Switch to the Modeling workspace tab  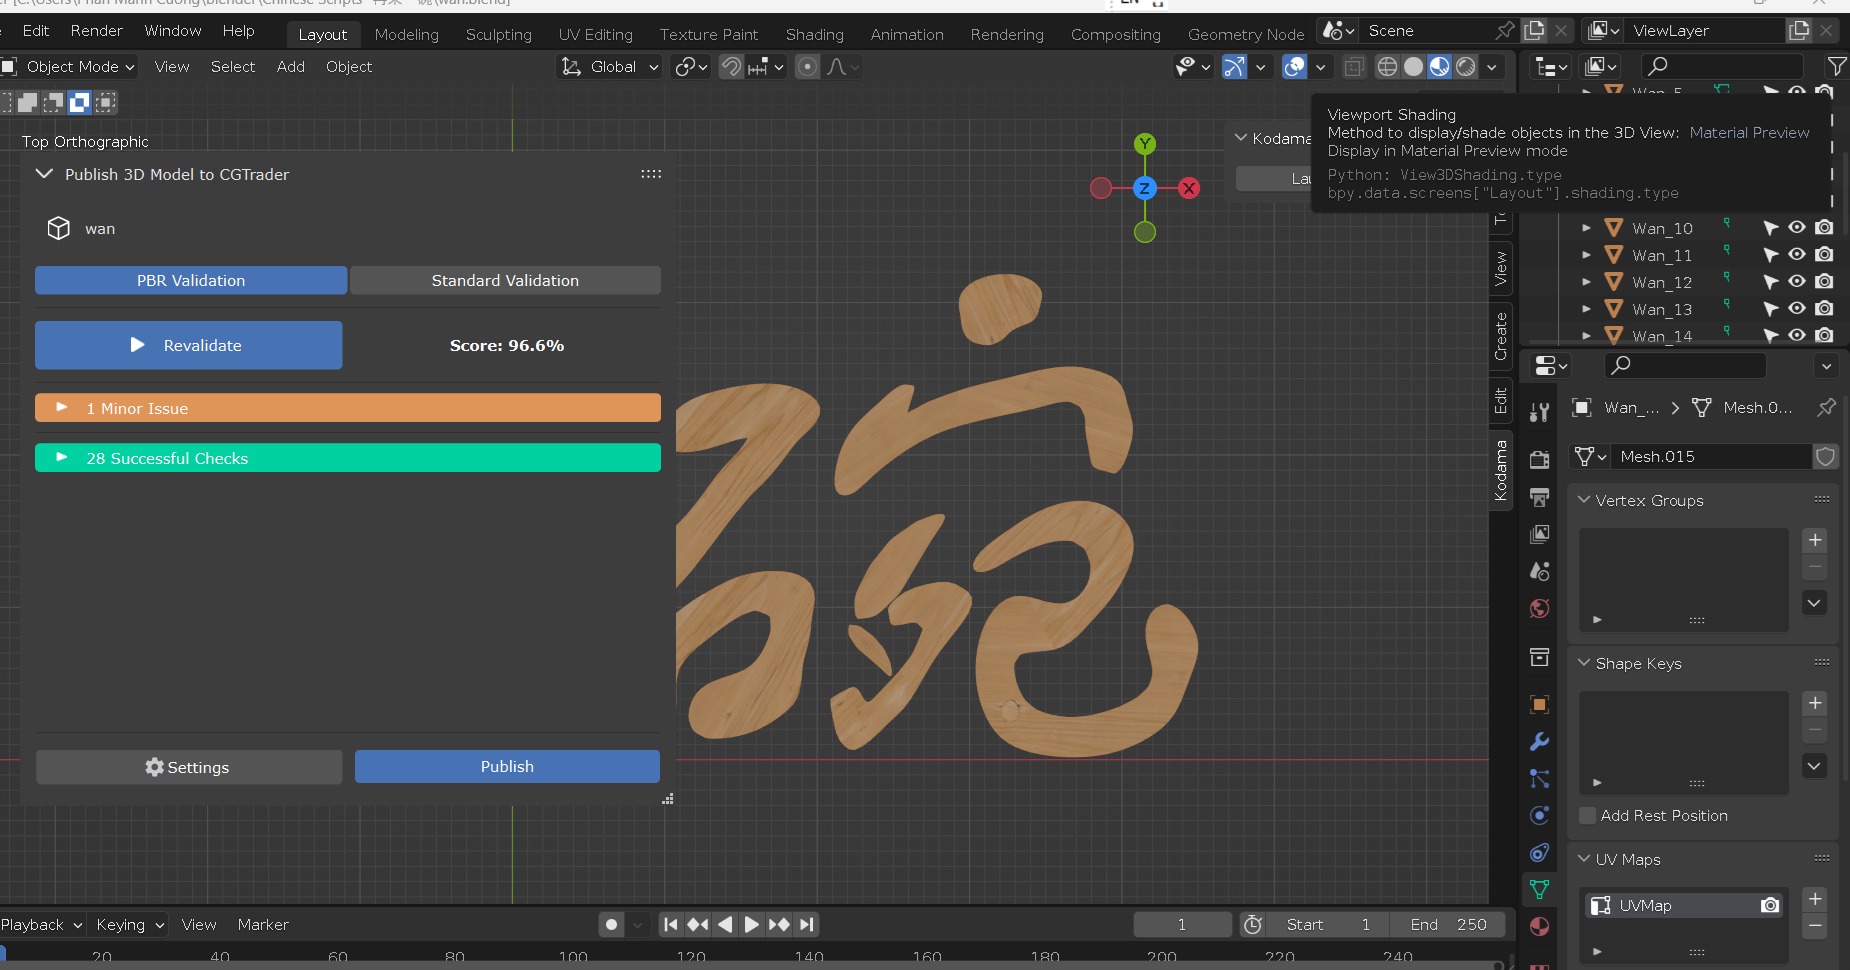point(407,34)
